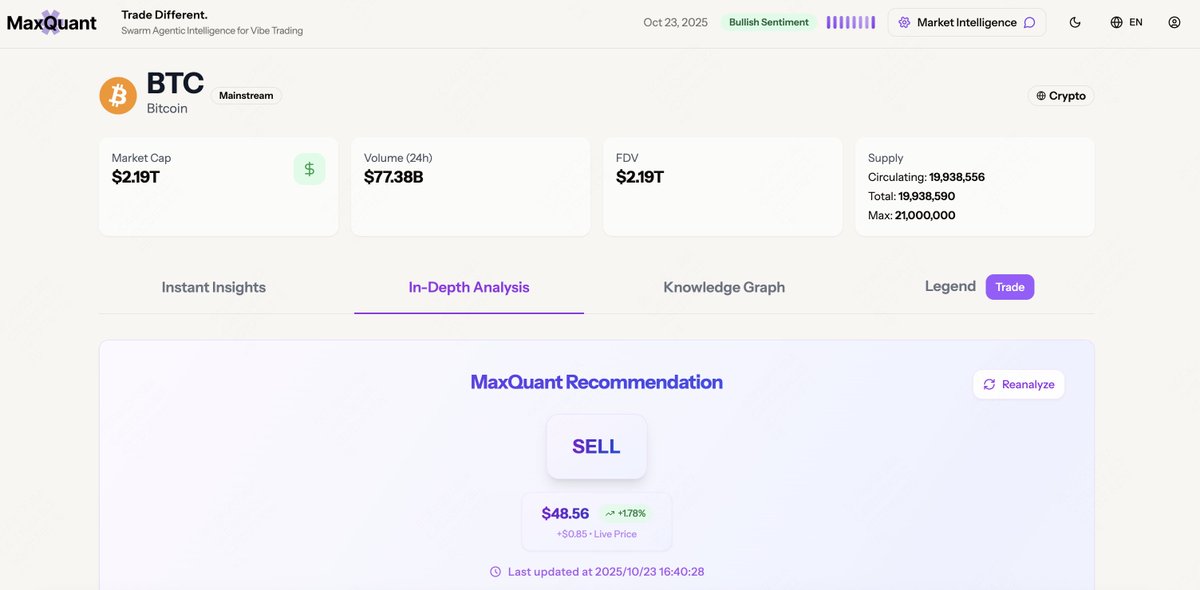Open the EN language selector
Image resolution: width=1200 pixels, height=590 pixels.
tap(1126, 22)
